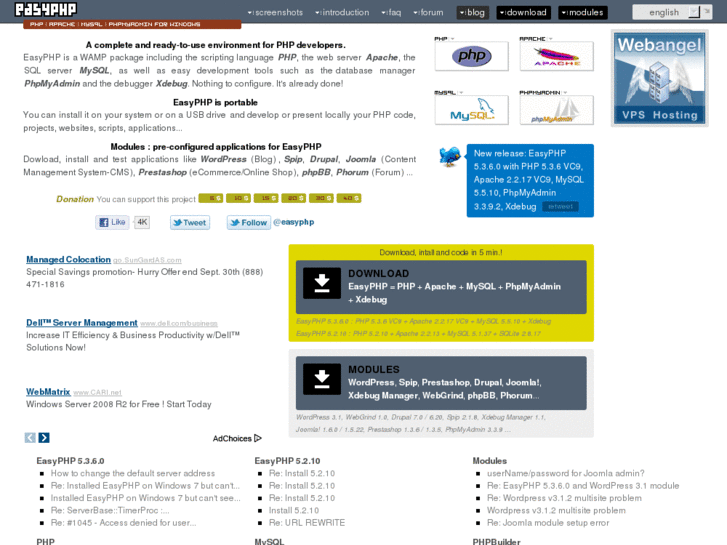Open the PHP logo thumbnail
Viewport: 727px width, 545px height.
click(x=472, y=56)
